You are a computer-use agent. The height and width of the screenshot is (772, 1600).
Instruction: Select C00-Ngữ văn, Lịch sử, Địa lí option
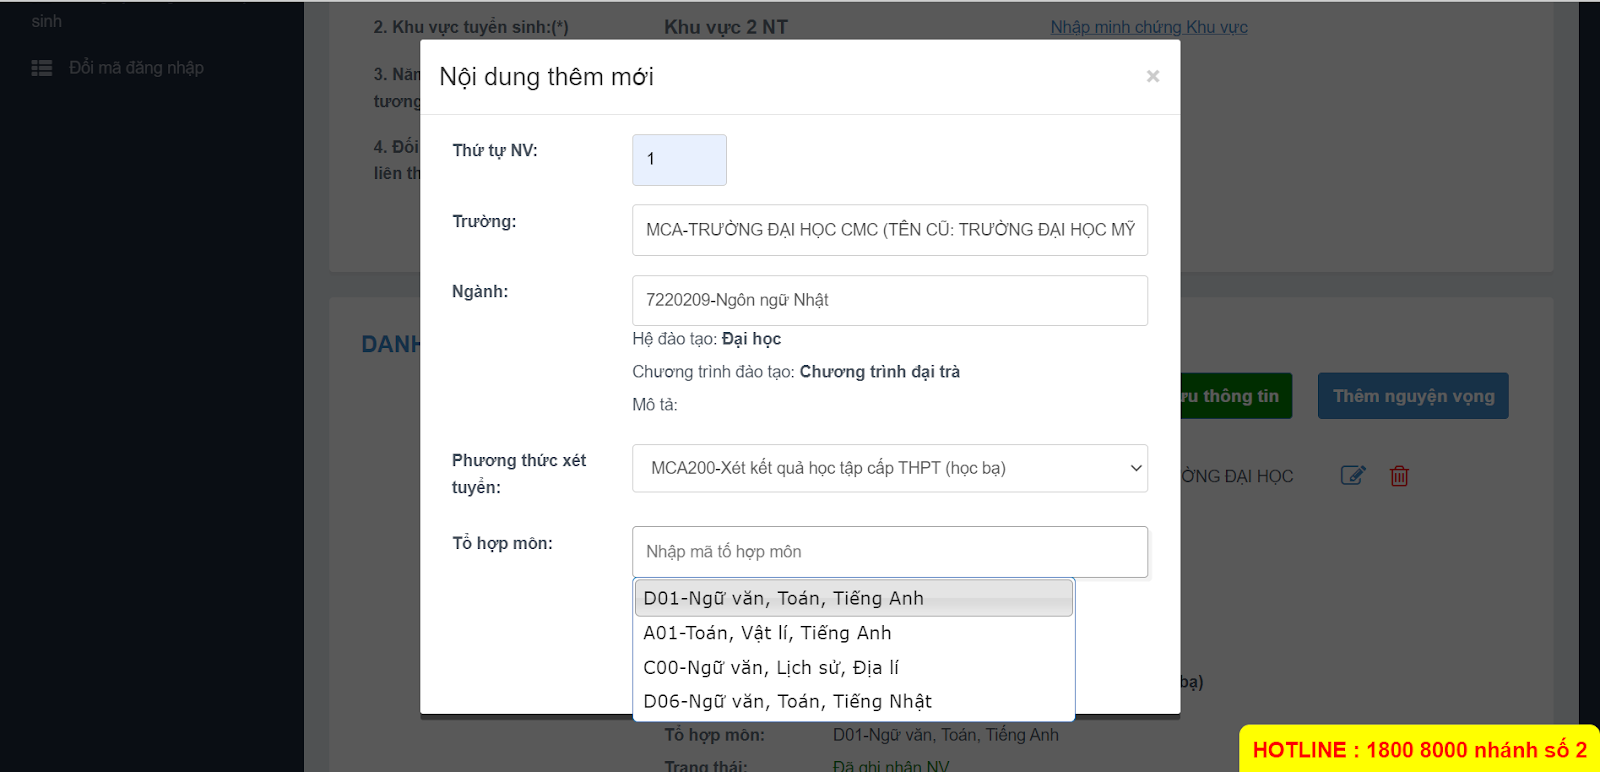click(854, 667)
